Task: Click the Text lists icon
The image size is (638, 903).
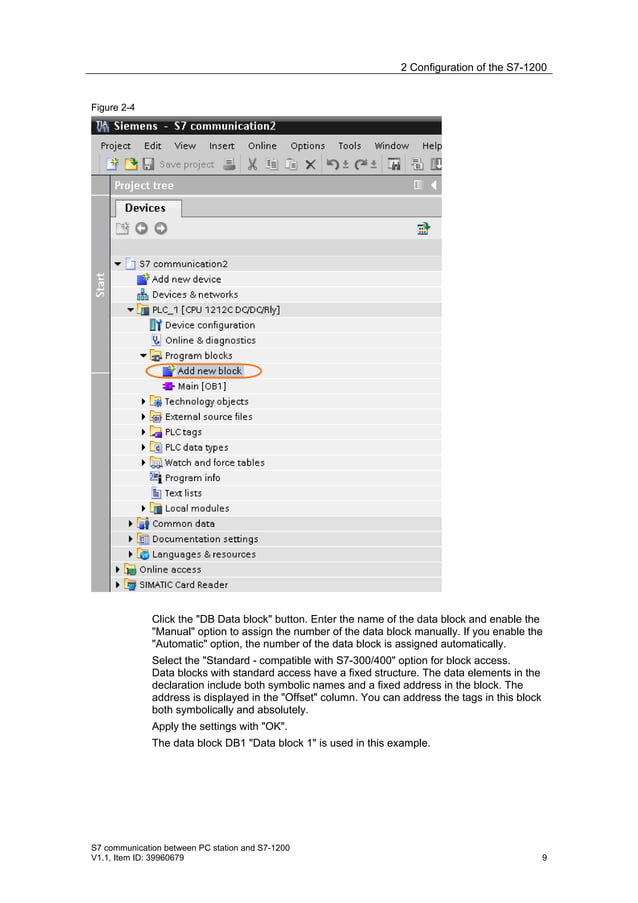Action: [x=156, y=493]
